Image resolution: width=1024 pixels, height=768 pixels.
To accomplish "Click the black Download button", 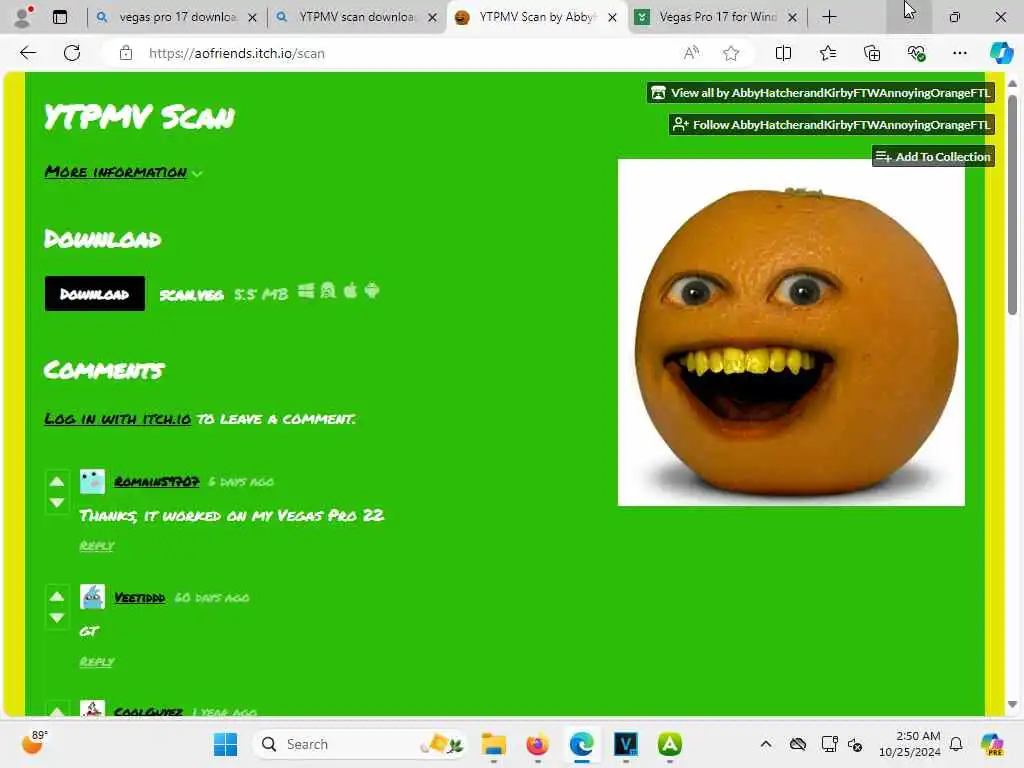I will point(95,294).
